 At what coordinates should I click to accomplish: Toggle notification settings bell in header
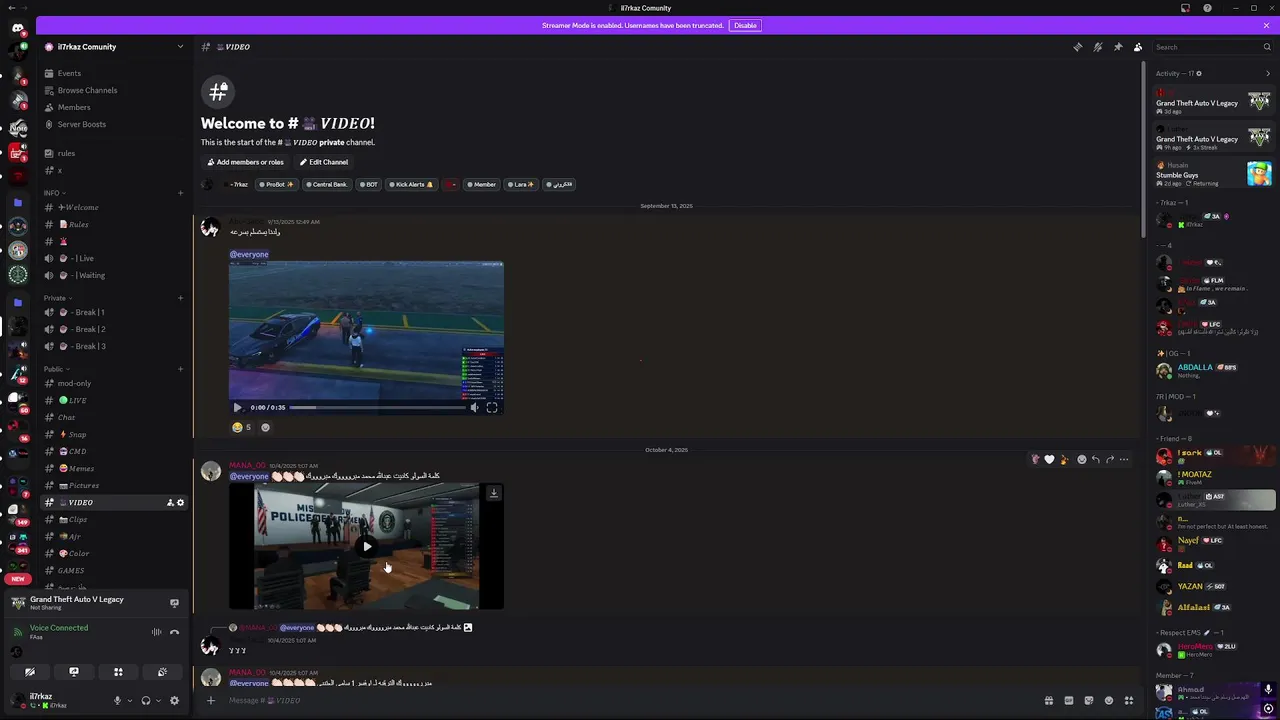(1097, 47)
